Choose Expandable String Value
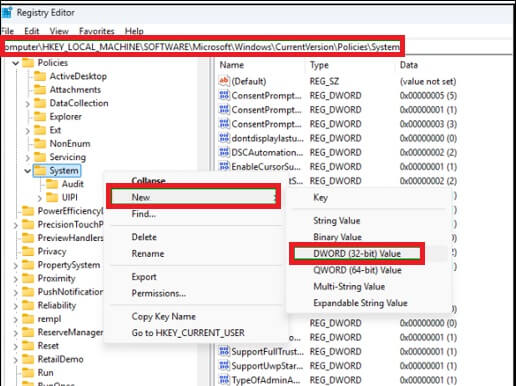516x386 pixels. [x=360, y=303]
